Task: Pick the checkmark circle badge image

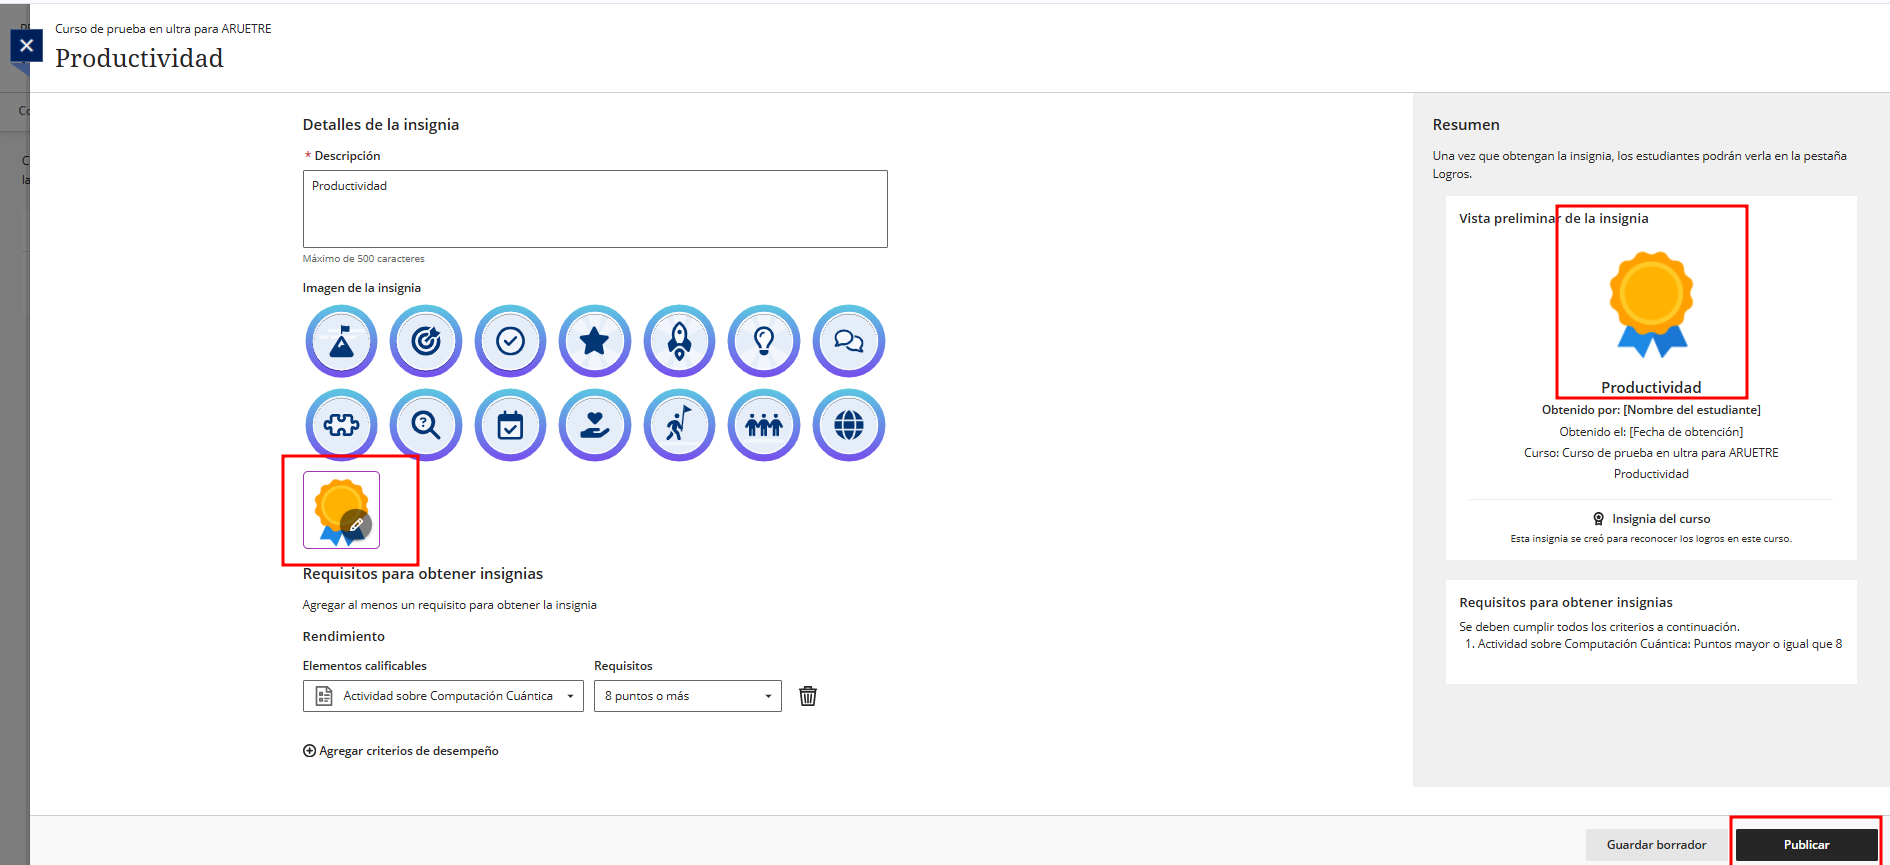Action: (x=510, y=342)
